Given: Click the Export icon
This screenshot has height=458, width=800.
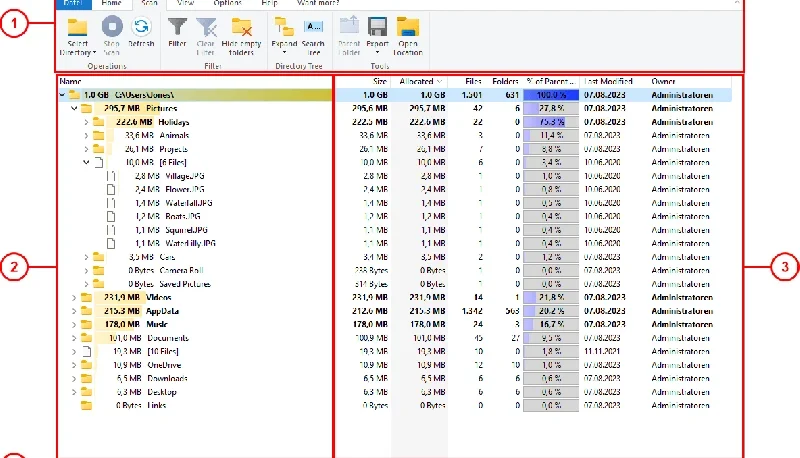Looking at the screenshot, I should (378, 27).
